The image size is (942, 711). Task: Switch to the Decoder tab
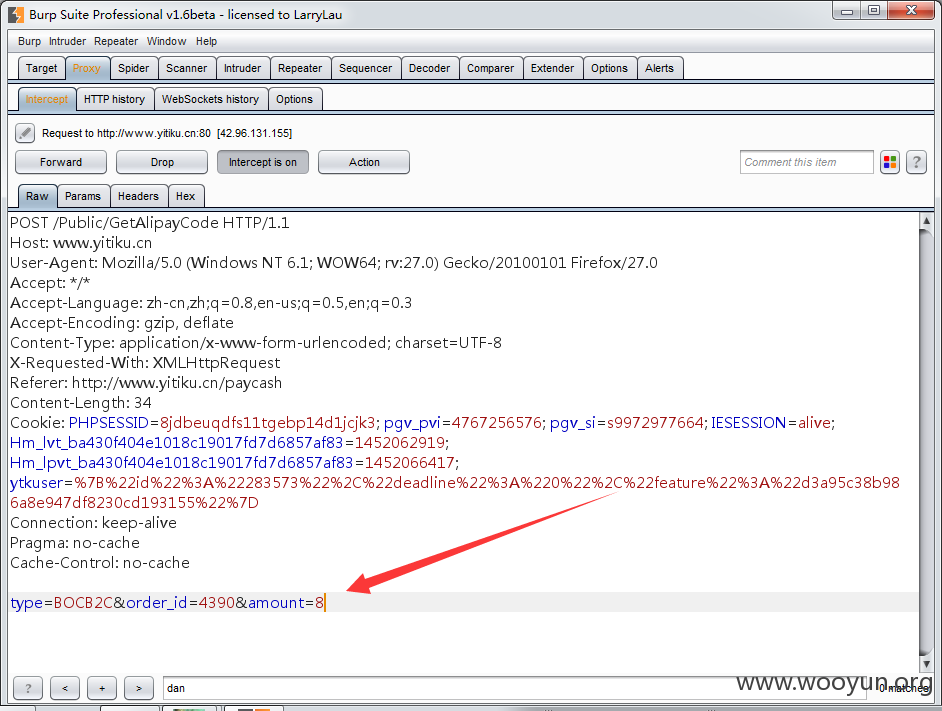pos(430,69)
